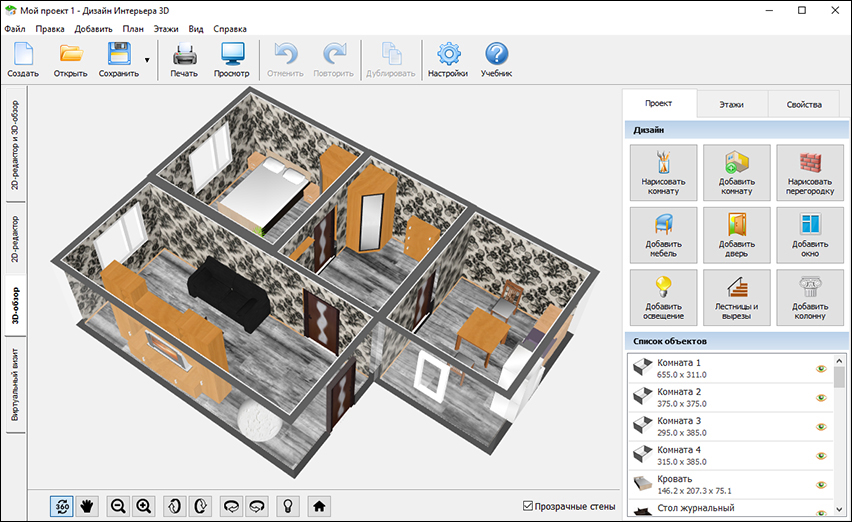Toggle the light bulb lighting icon

[287, 506]
